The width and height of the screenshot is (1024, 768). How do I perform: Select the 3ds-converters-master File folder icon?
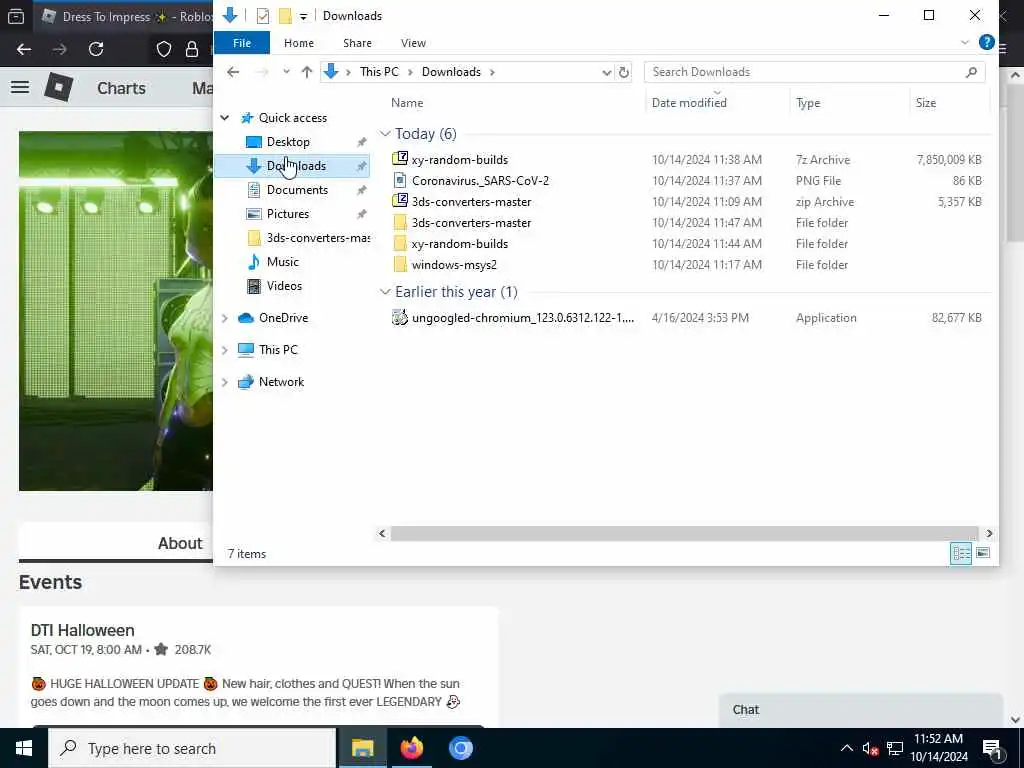(x=400, y=223)
